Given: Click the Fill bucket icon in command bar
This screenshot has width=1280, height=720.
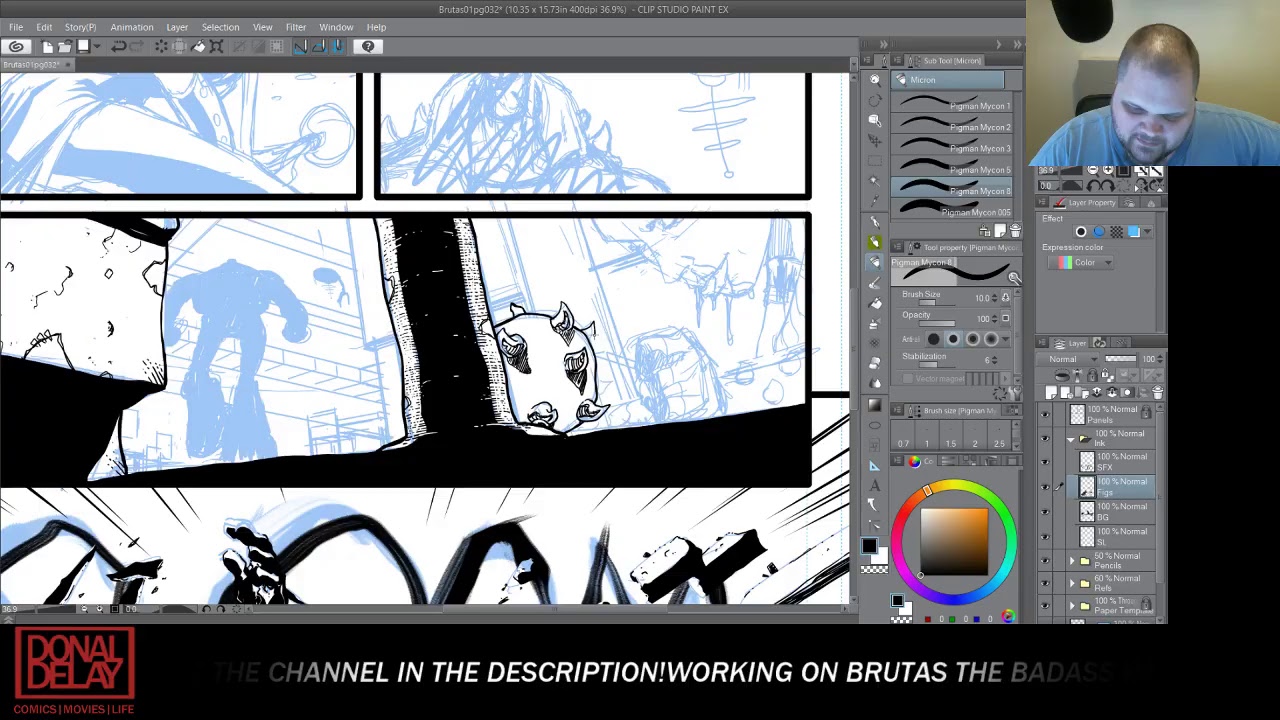Looking at the screenshot, I should (x=198, y=46).
